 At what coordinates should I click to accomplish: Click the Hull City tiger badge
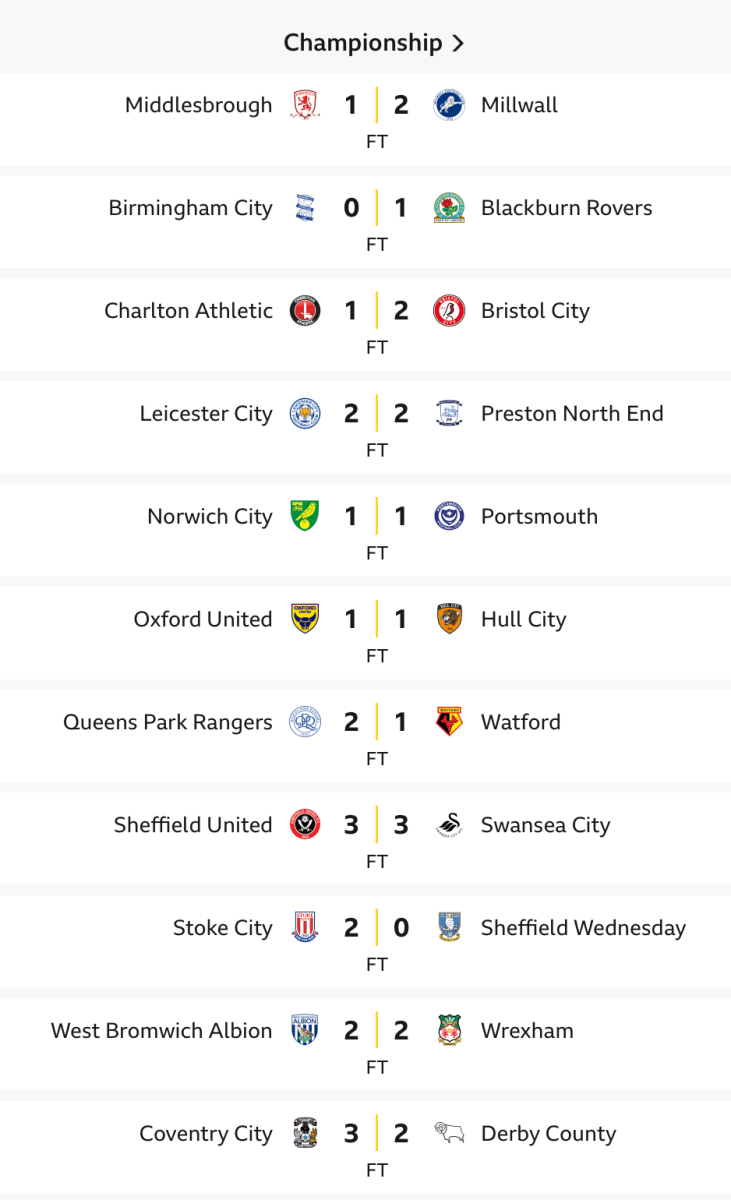pos(449,619)
